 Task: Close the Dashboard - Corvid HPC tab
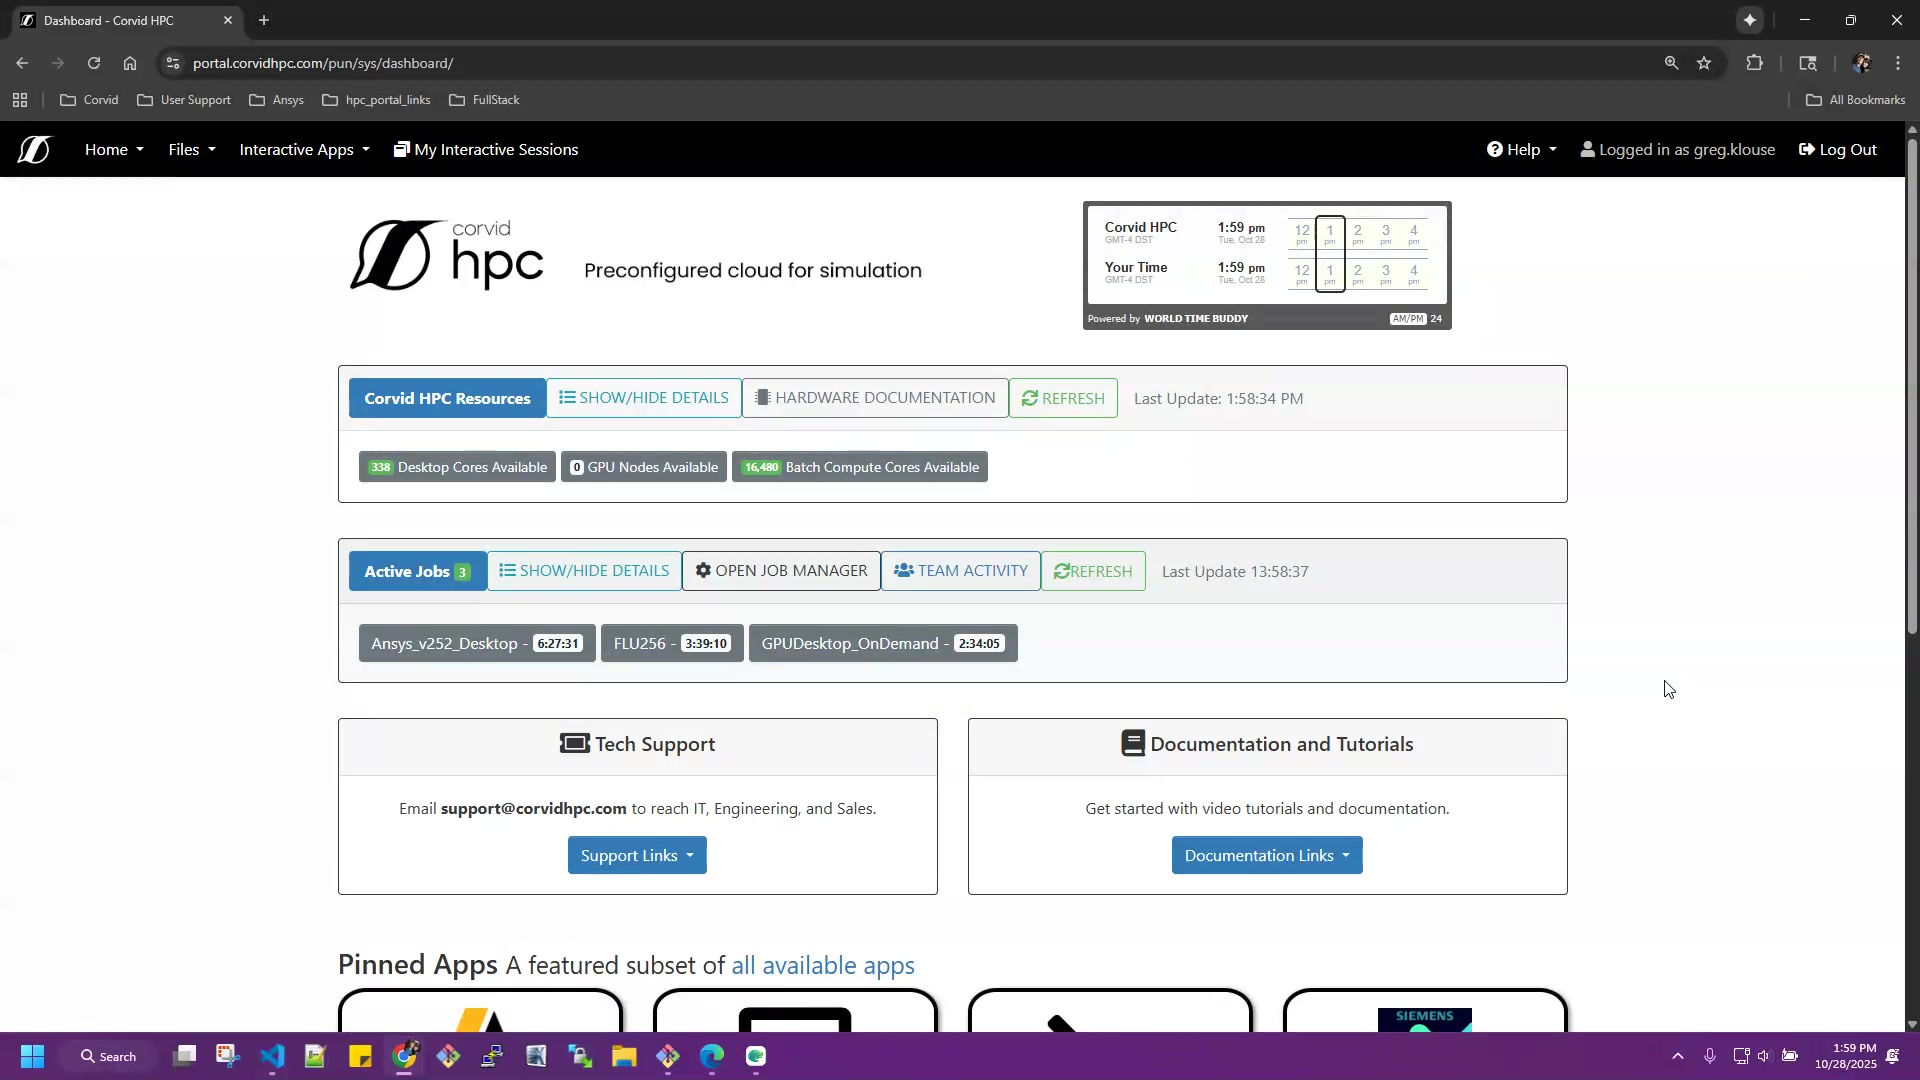(x=228, y=20)
